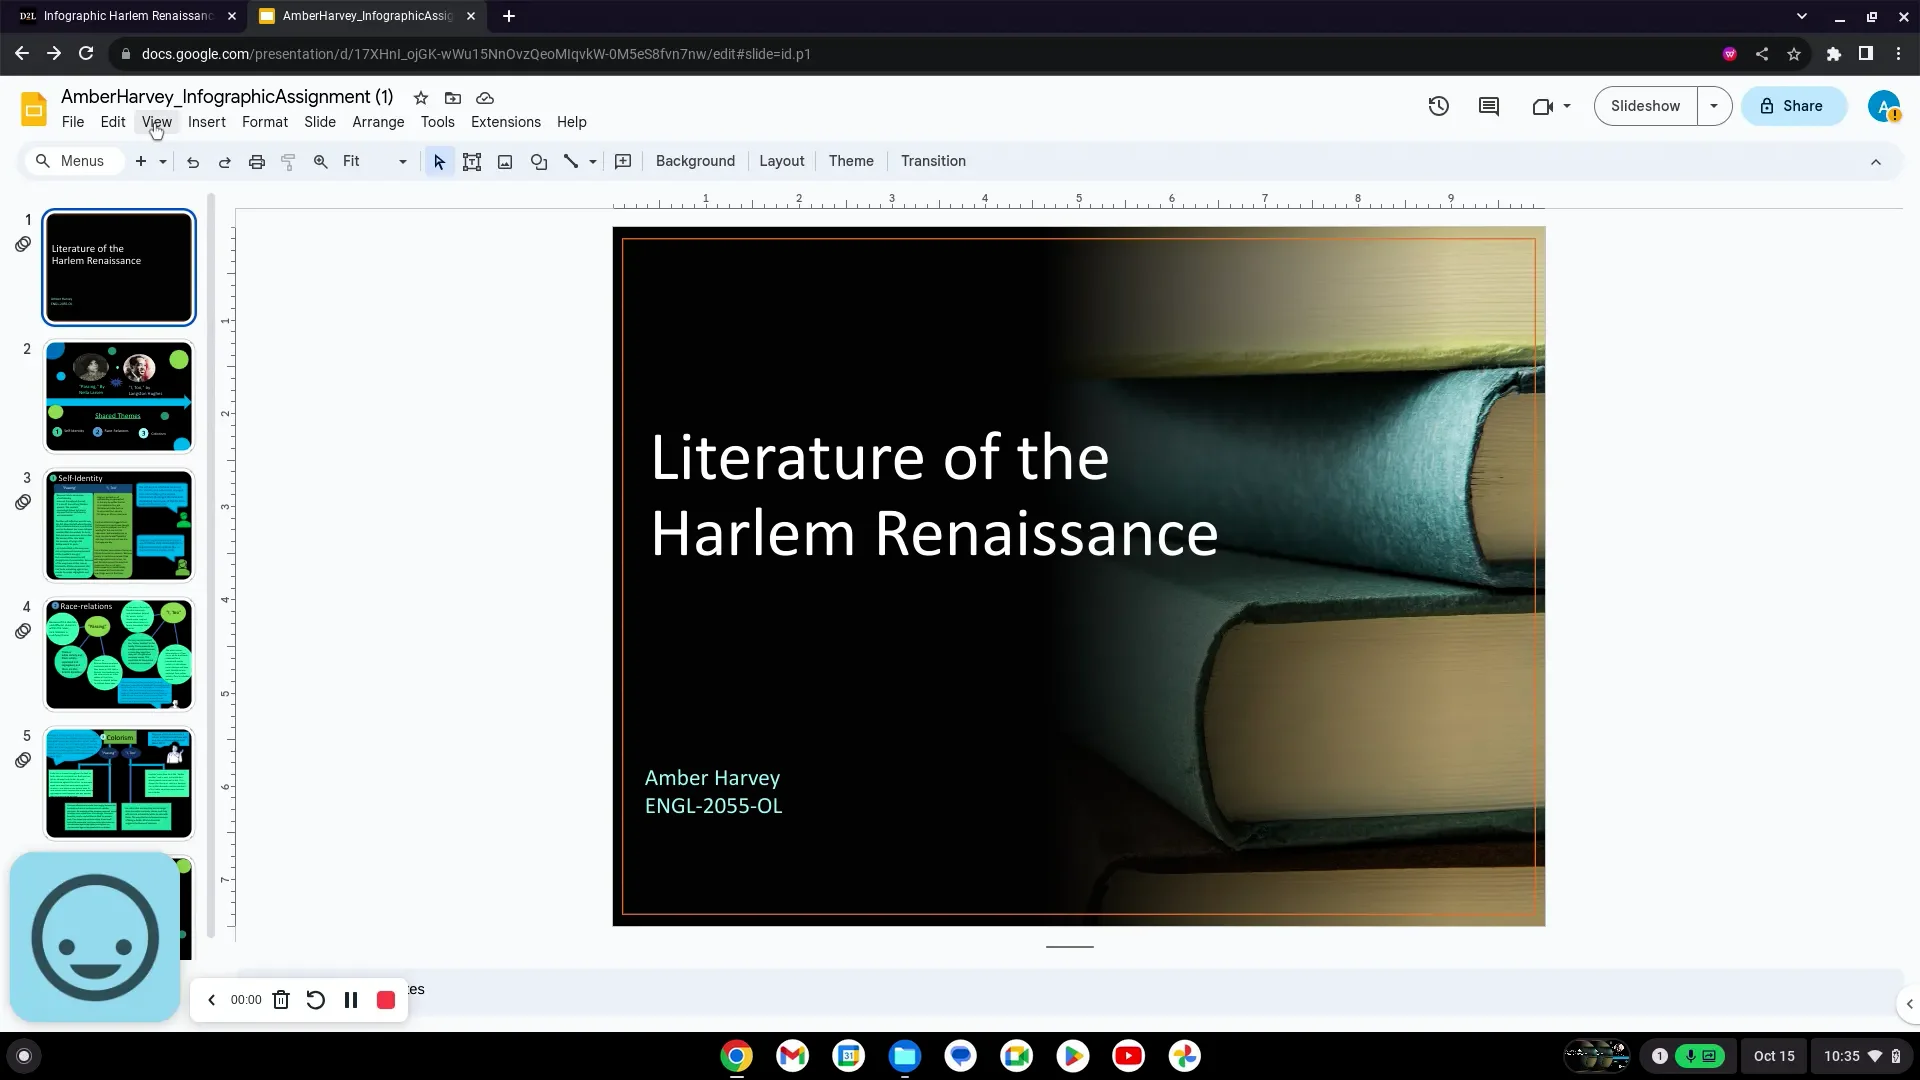Open the Slideshow options dropdown arrow
This screenshot has width=1920, height=1080.
[x=1714, y=105]
